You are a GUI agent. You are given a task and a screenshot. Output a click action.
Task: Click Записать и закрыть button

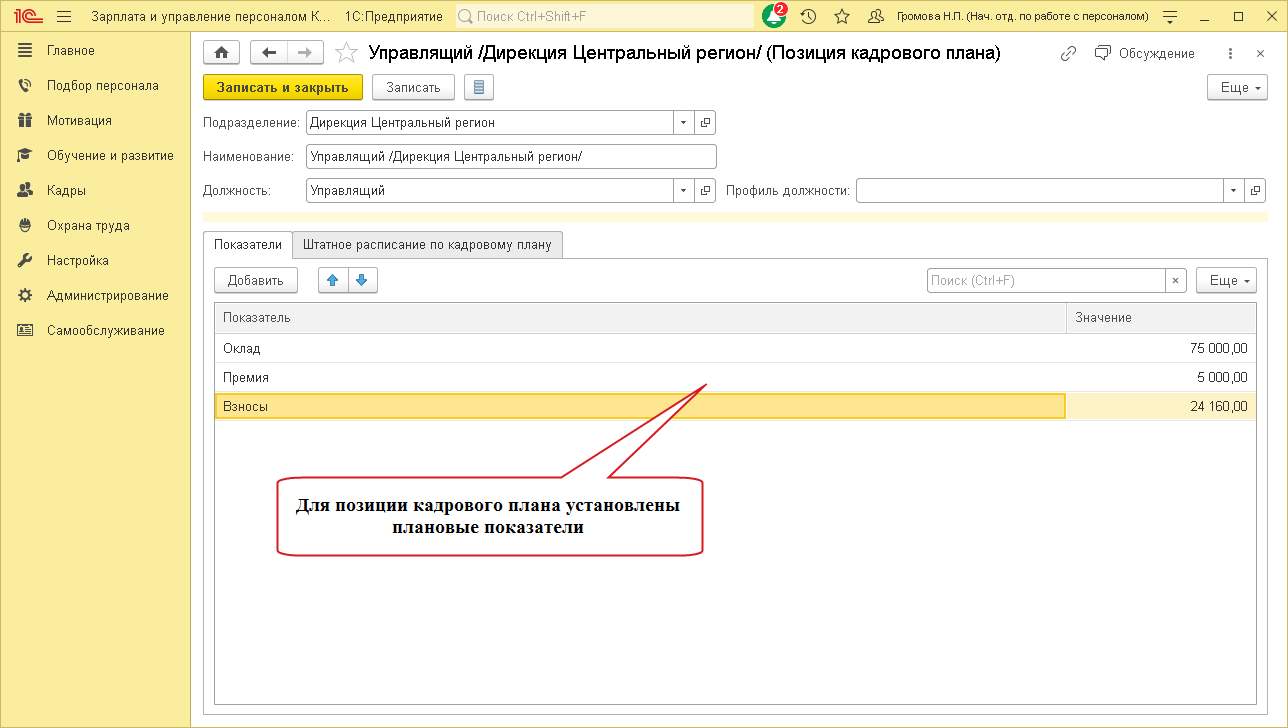coord(283,87)
